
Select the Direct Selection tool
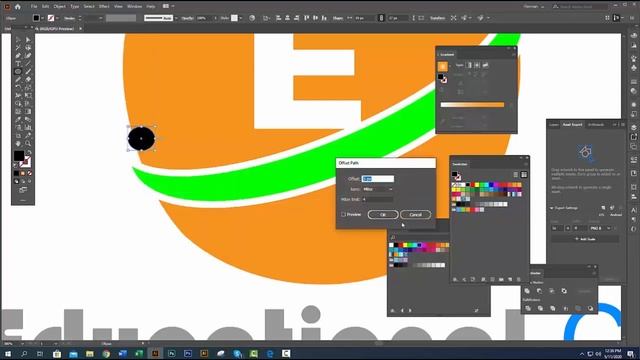(28, 40)
